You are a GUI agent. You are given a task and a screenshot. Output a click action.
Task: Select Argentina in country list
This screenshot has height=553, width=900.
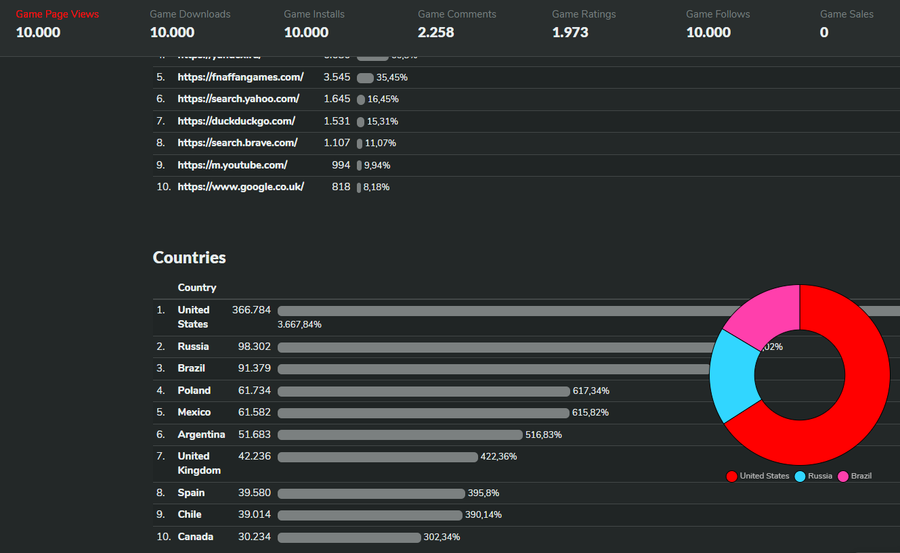coord(201,434)
